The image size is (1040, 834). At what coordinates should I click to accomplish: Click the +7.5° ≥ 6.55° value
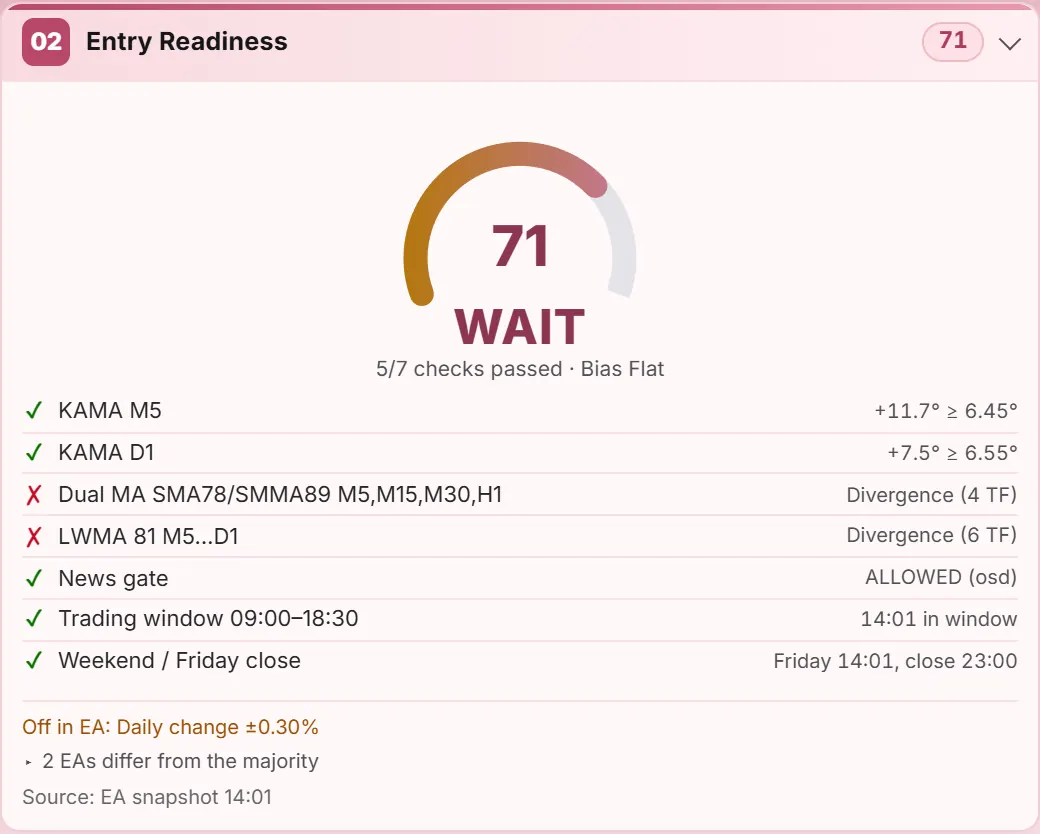click(x=952, y=453)
